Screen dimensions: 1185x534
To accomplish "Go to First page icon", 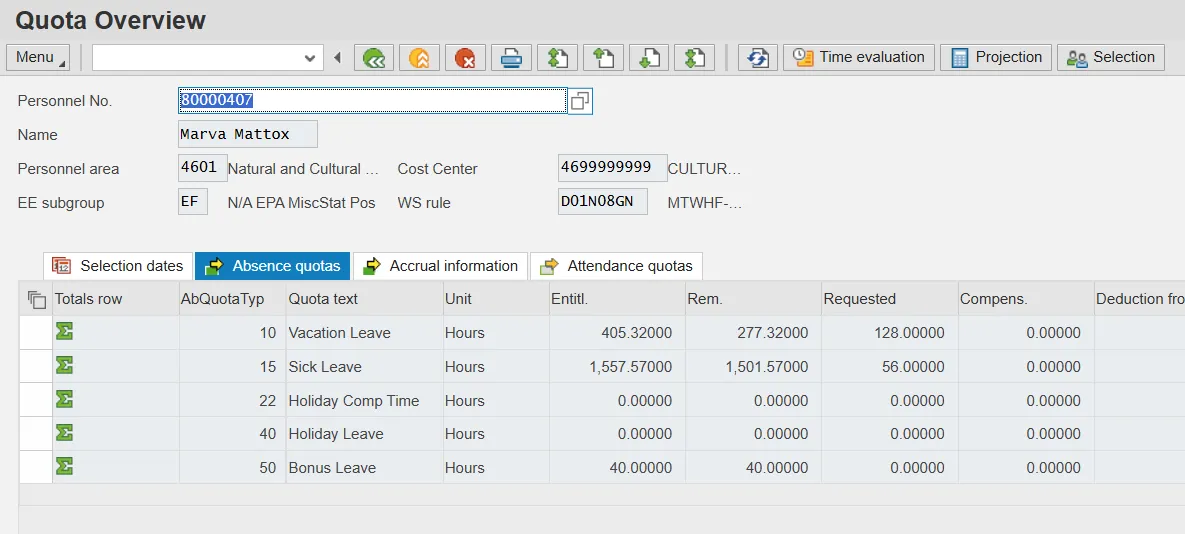I will coord(557,58).
